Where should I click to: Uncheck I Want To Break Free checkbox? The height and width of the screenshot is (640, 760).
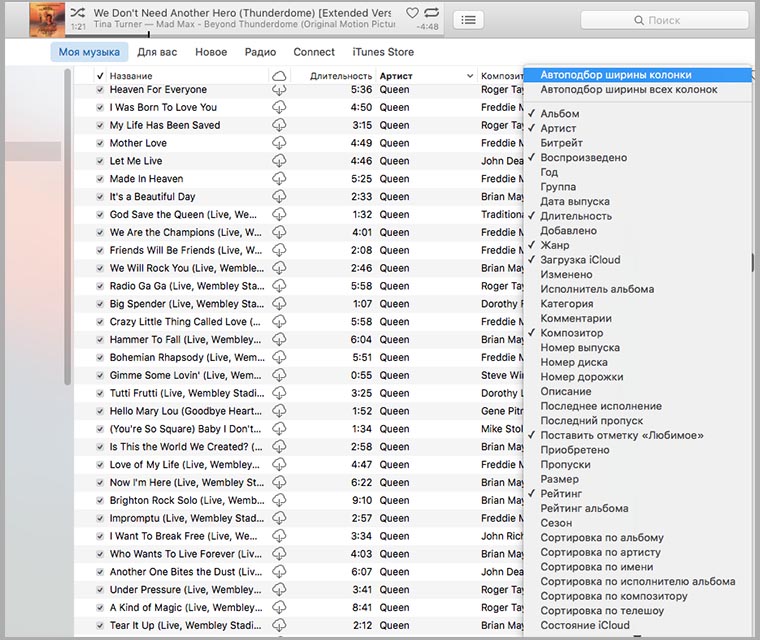100,536
